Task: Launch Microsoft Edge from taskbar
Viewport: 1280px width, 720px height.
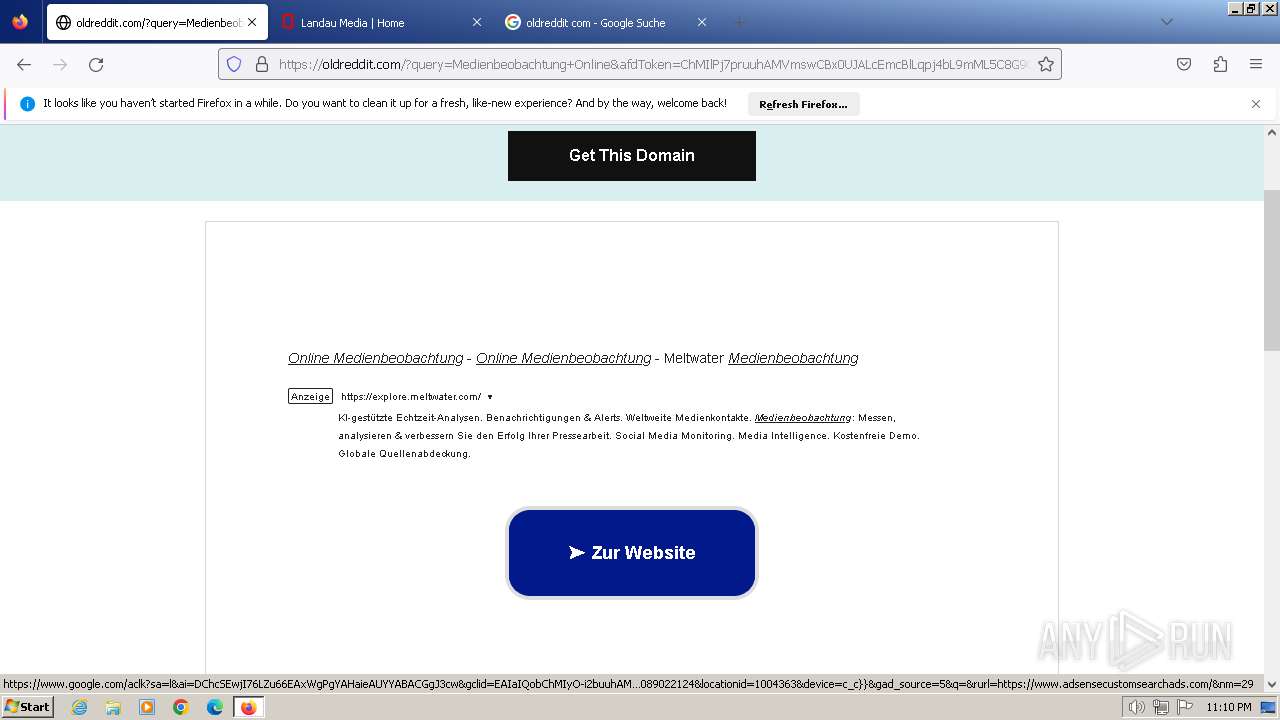Action: pyautogui.click(x=215, y=707)
